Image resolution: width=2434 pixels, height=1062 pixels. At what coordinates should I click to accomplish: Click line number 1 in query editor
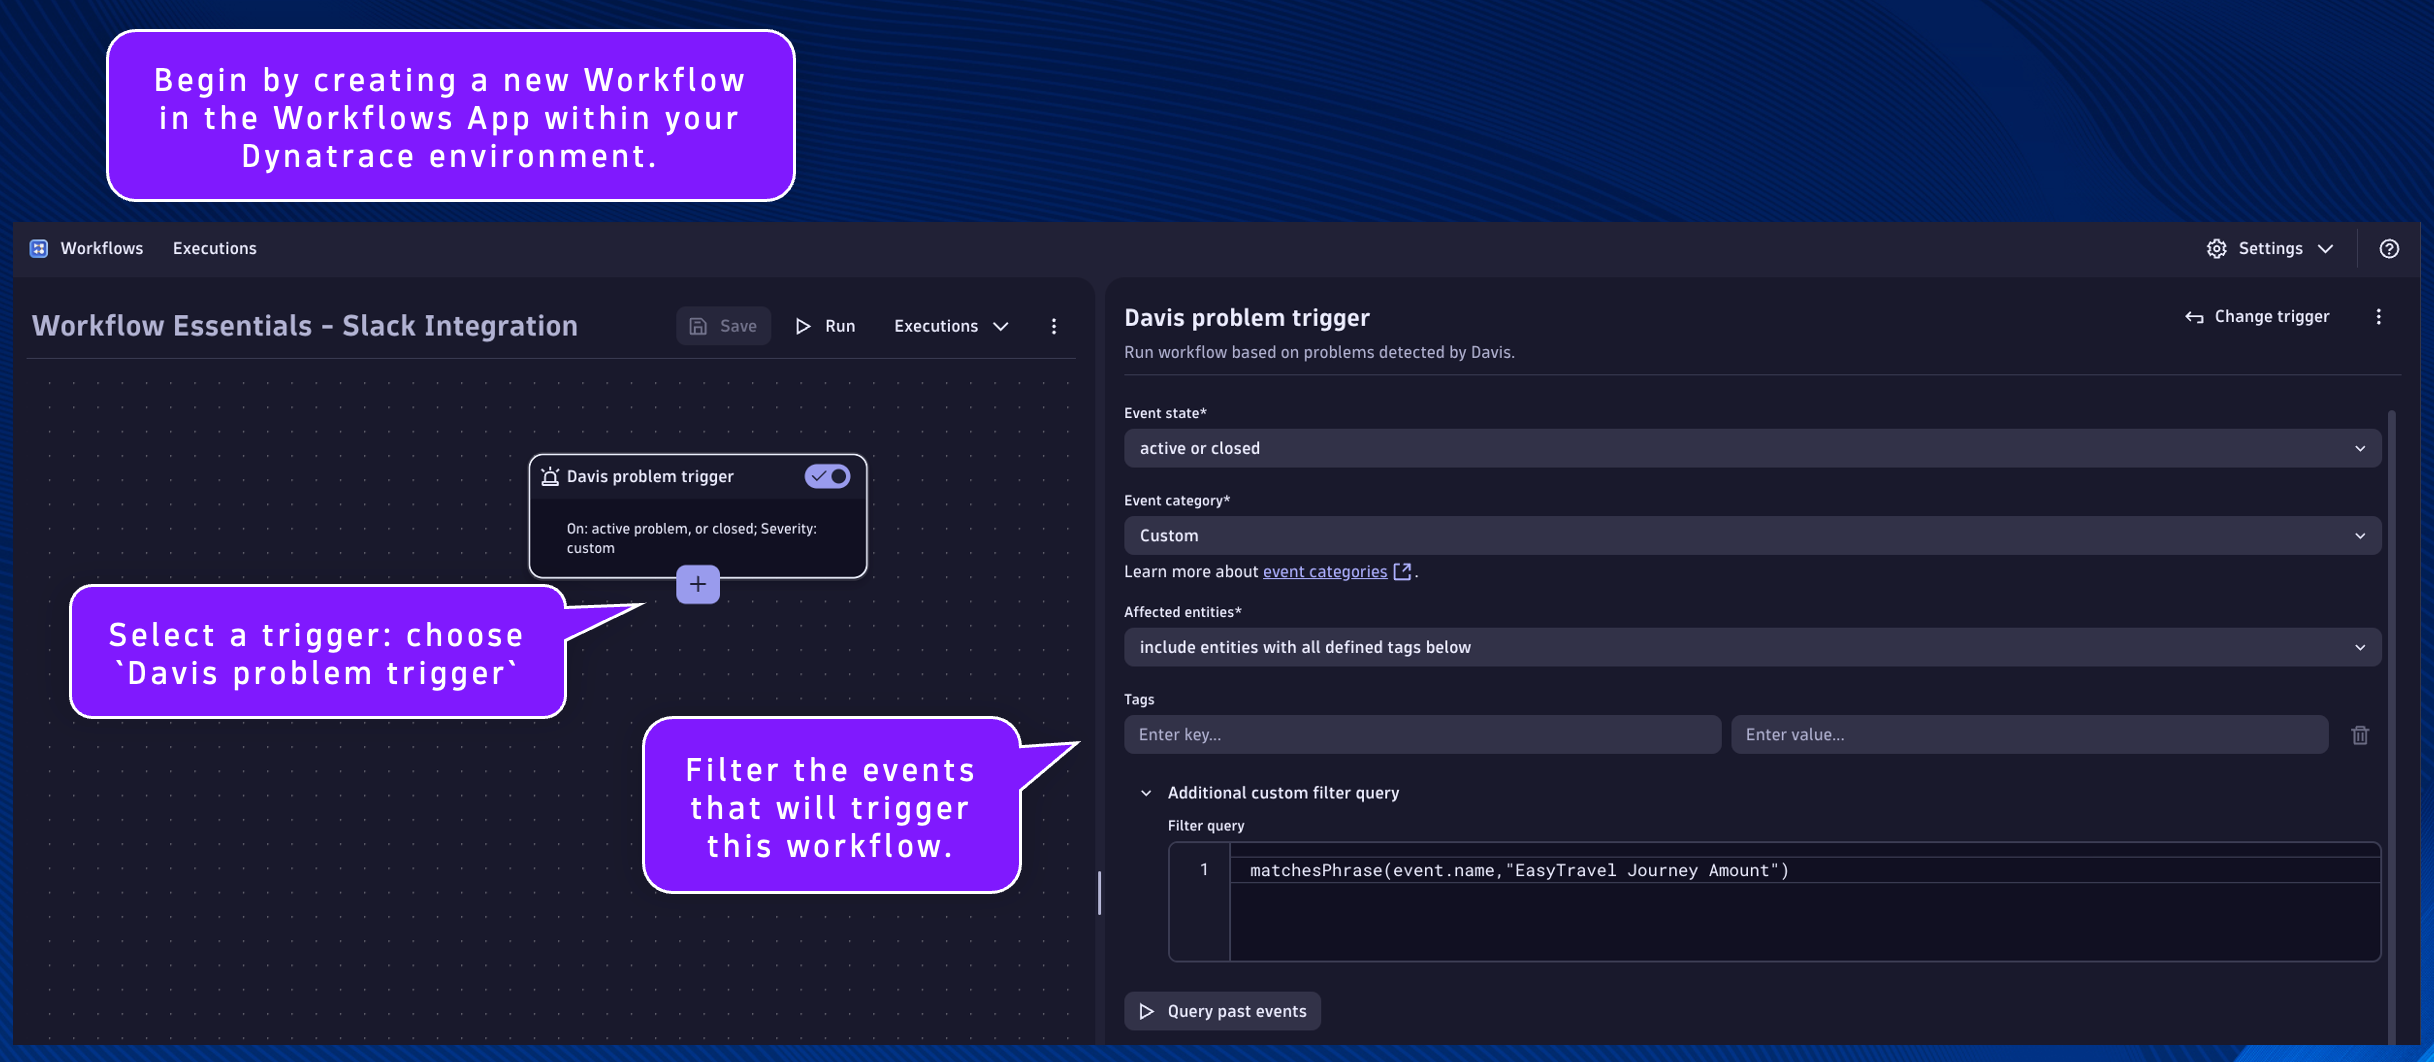click(x=1204, y=870)
